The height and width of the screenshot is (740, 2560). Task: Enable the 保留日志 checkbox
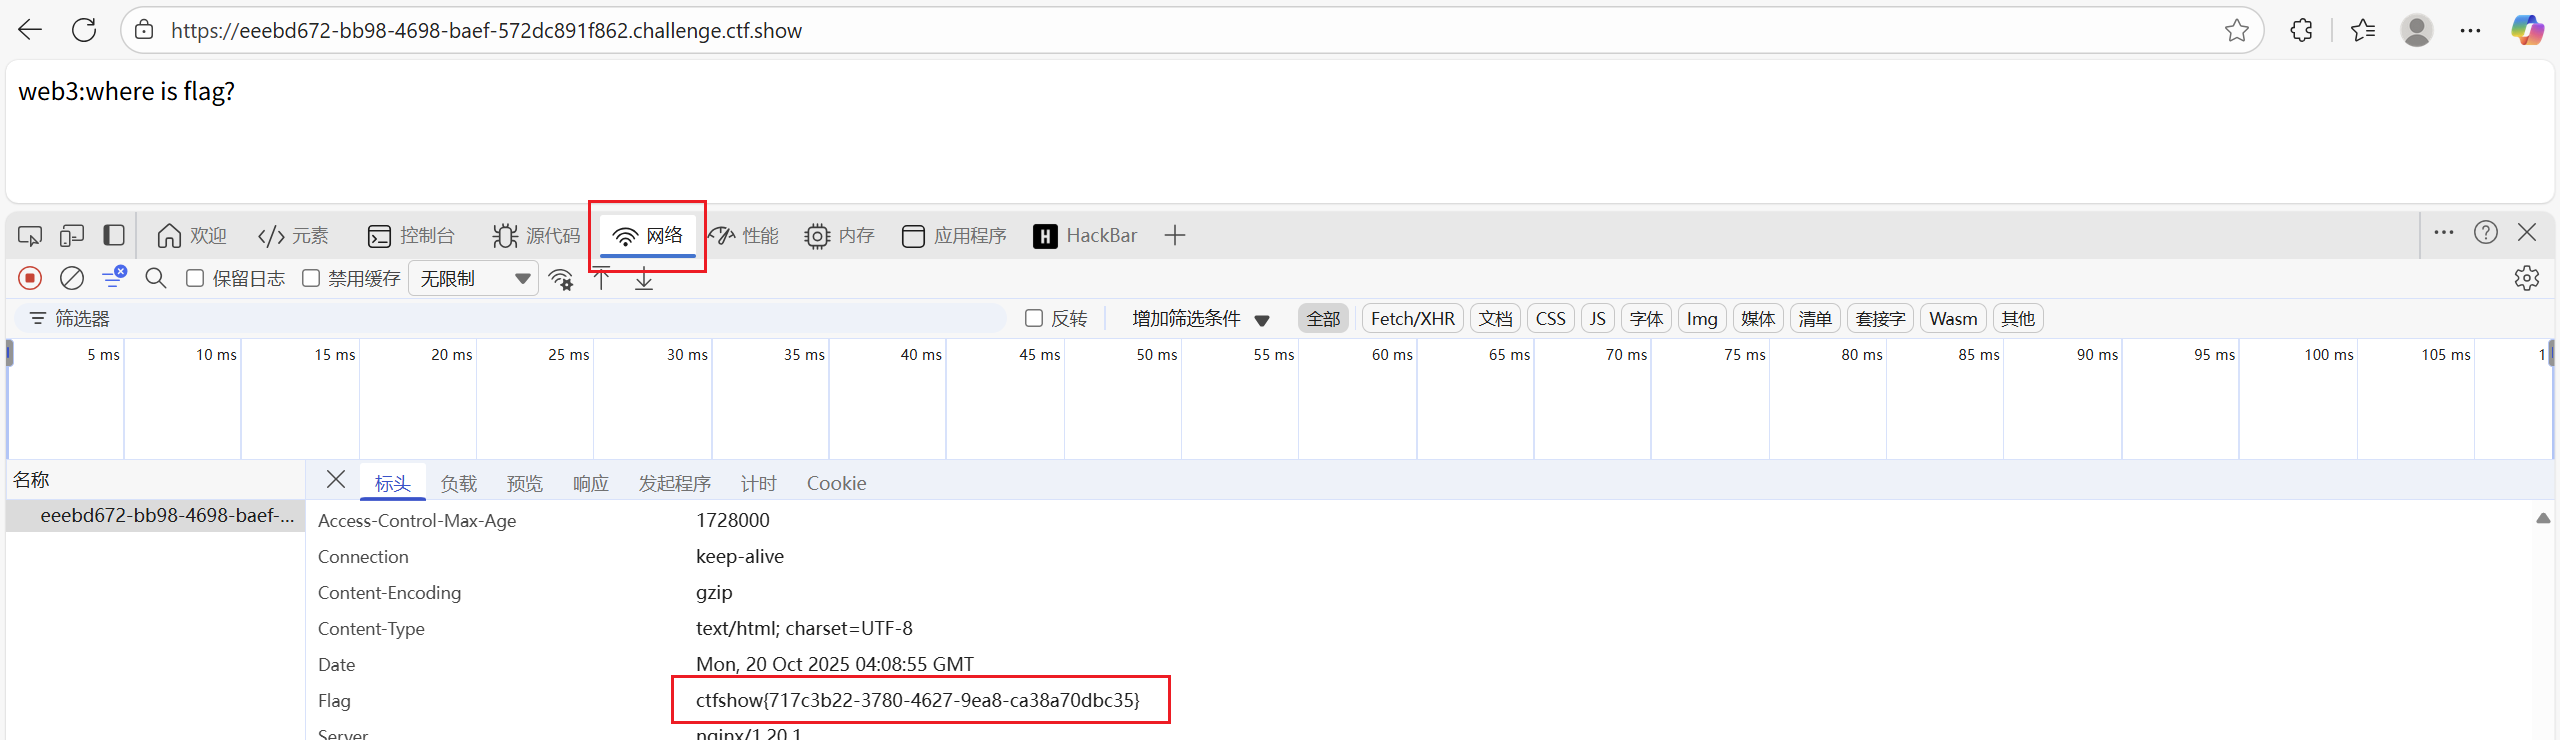(195, 278)
